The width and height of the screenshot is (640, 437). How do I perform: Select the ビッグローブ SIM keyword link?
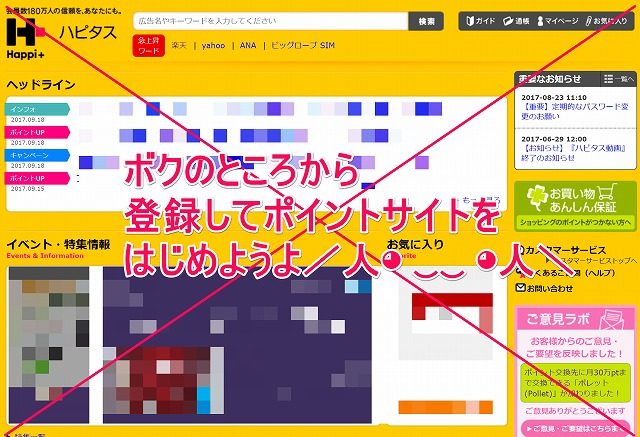pyautogui.click(x=302, y=45)
